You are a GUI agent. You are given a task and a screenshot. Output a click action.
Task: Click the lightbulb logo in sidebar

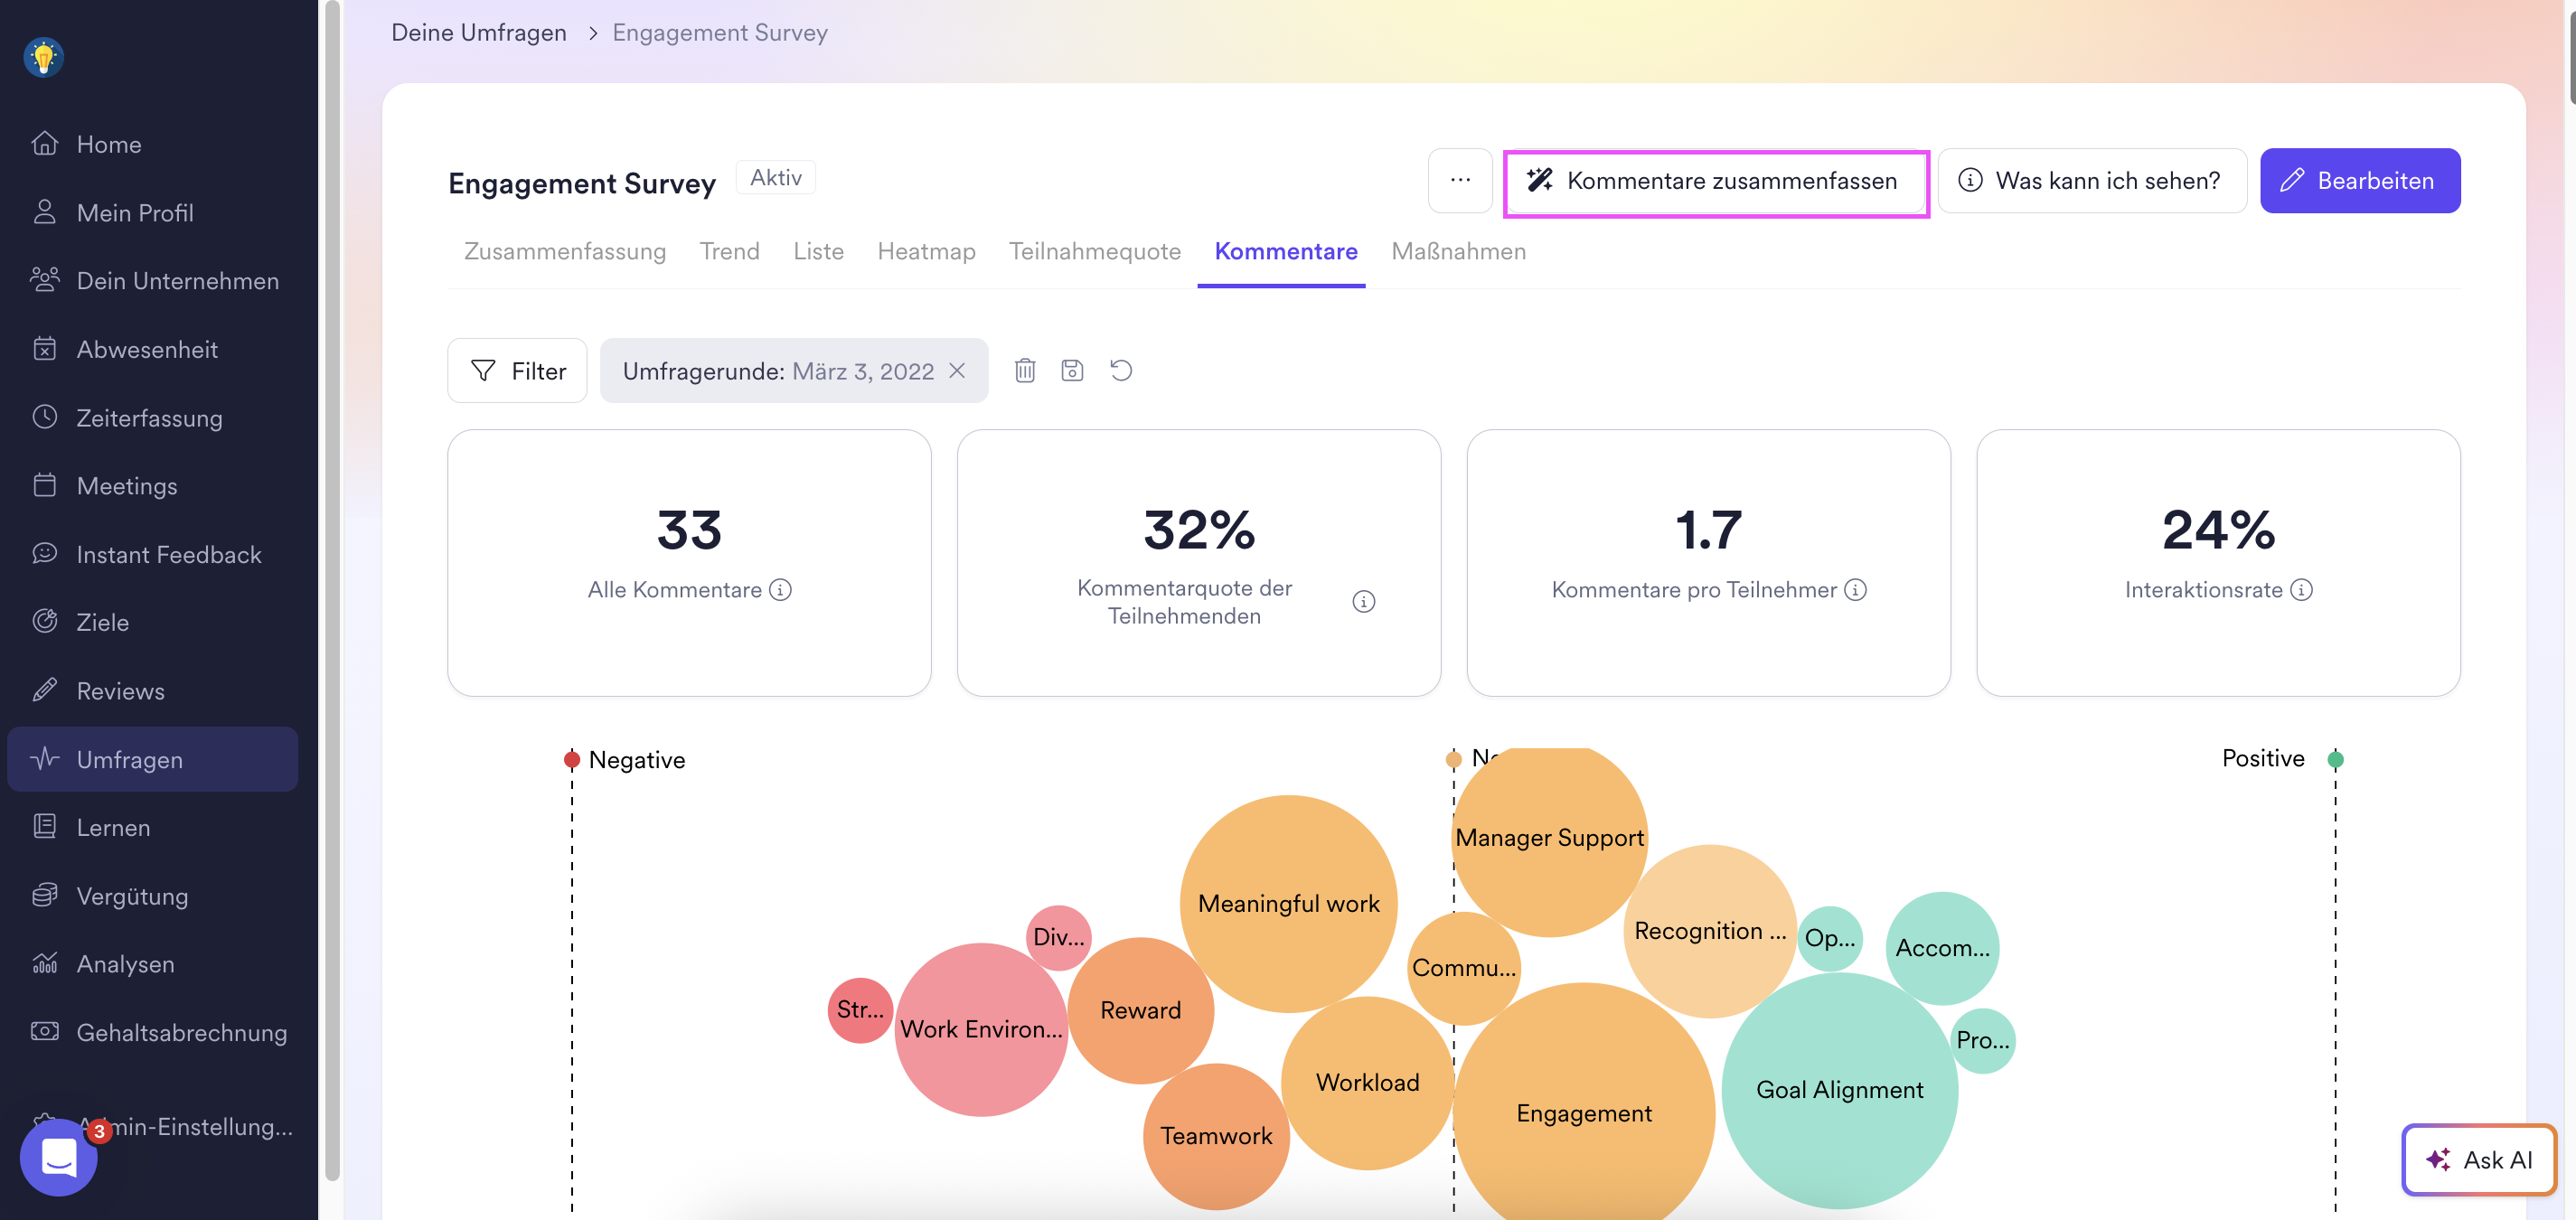(x=43, y=57)
